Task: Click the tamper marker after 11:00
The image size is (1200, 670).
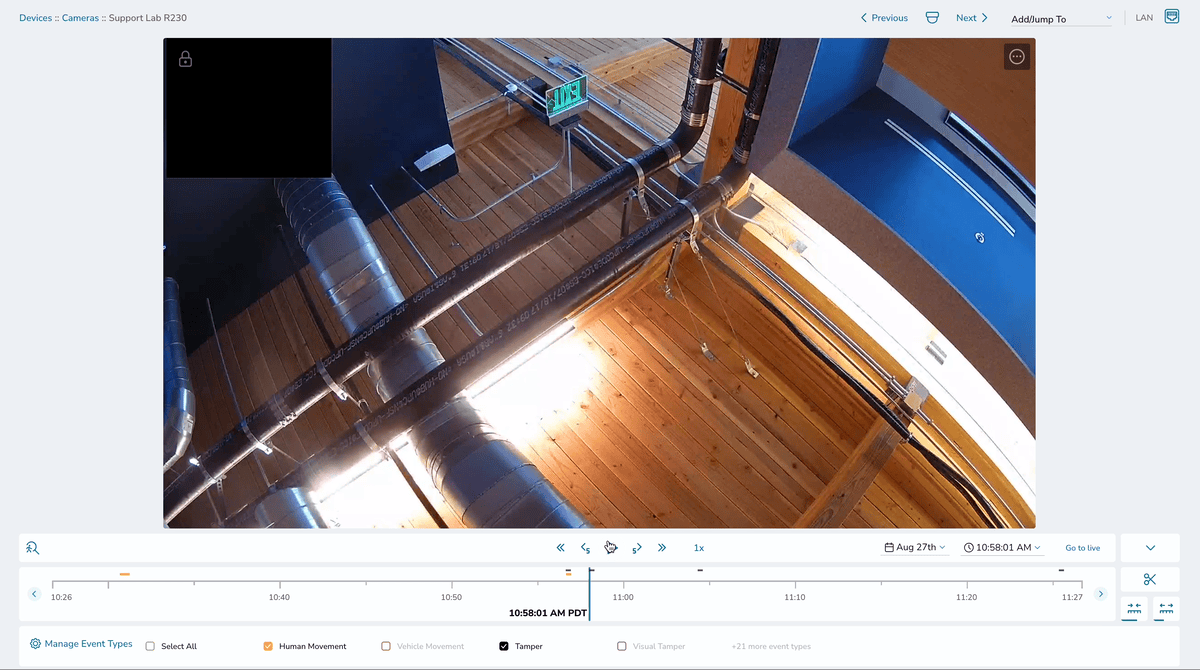Action: (x=700, y=570)
